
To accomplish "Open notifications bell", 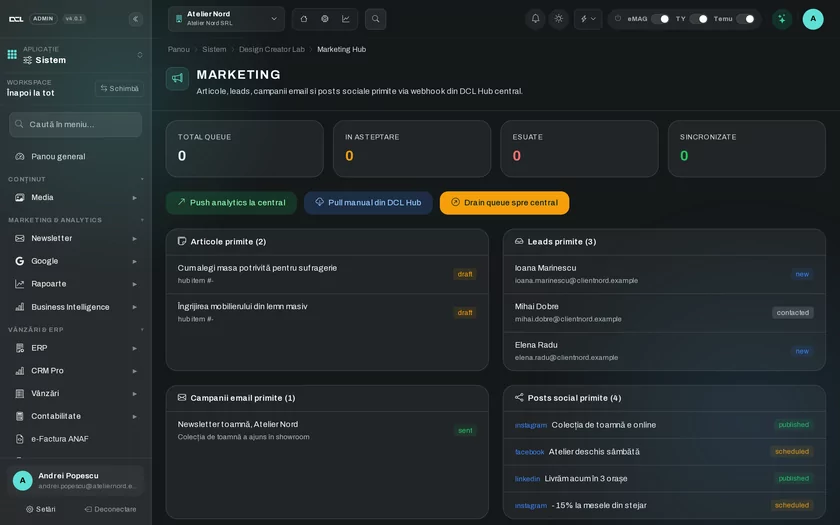I will click(x=535, y=19).
